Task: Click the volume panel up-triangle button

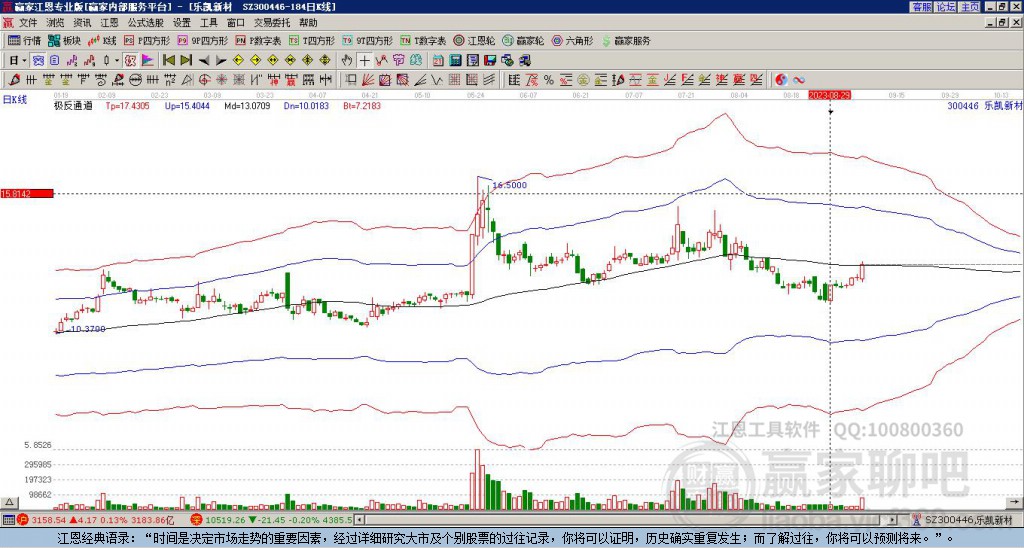Action: tap(9, 502)
